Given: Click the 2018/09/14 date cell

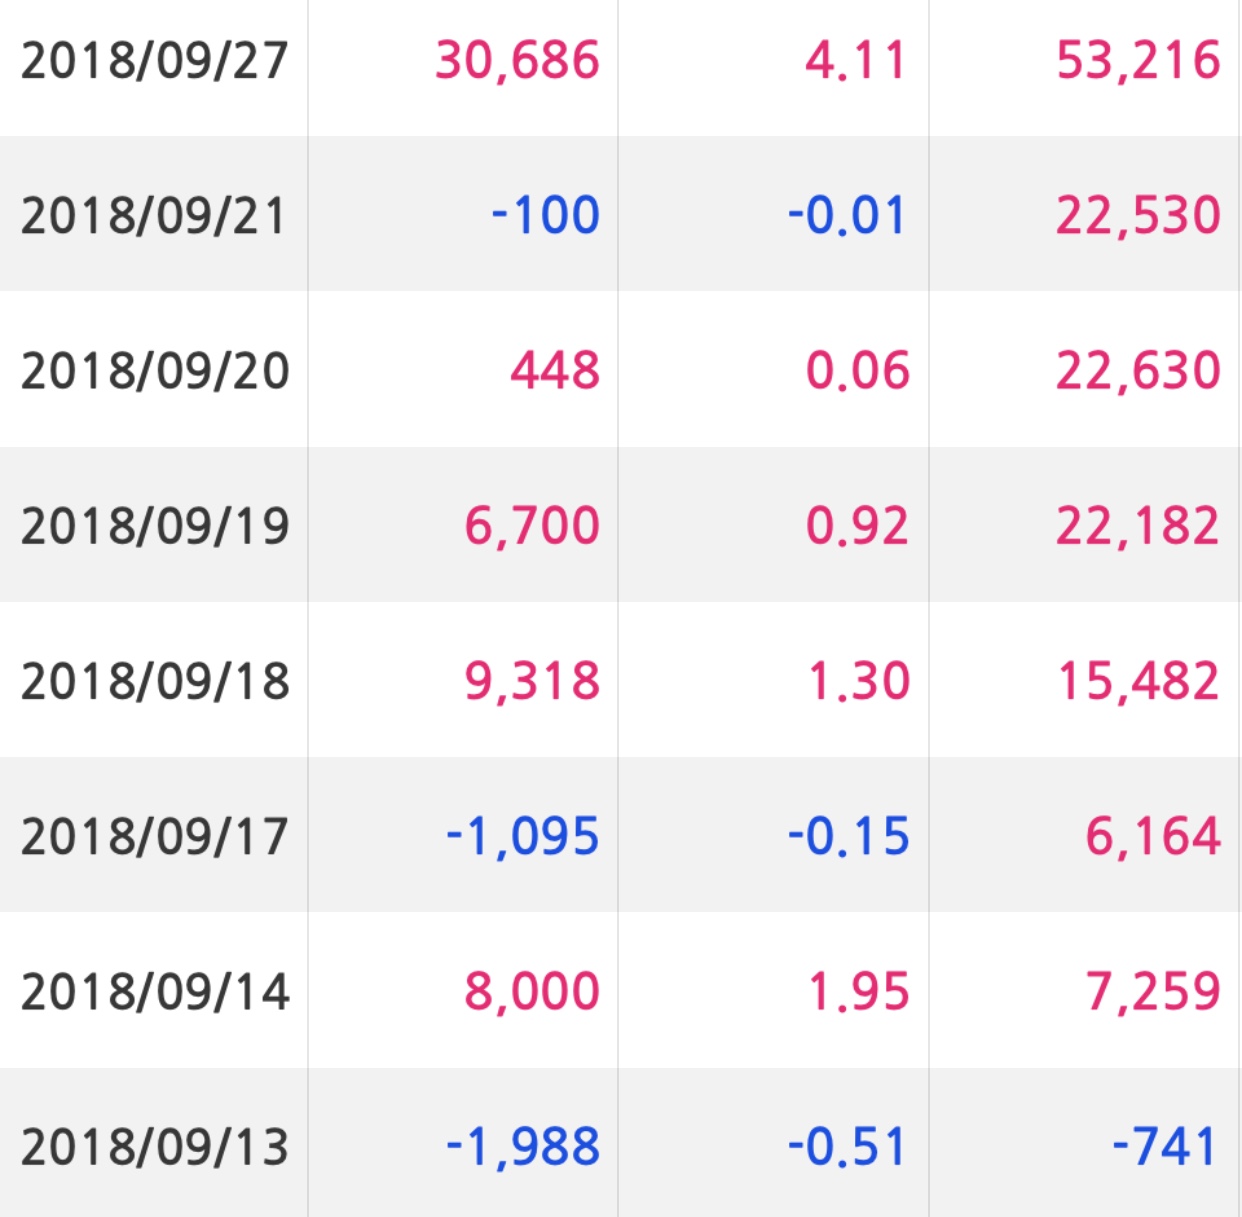Looking at the screenshot, I should pyautogui.click(x=155, y=992).
